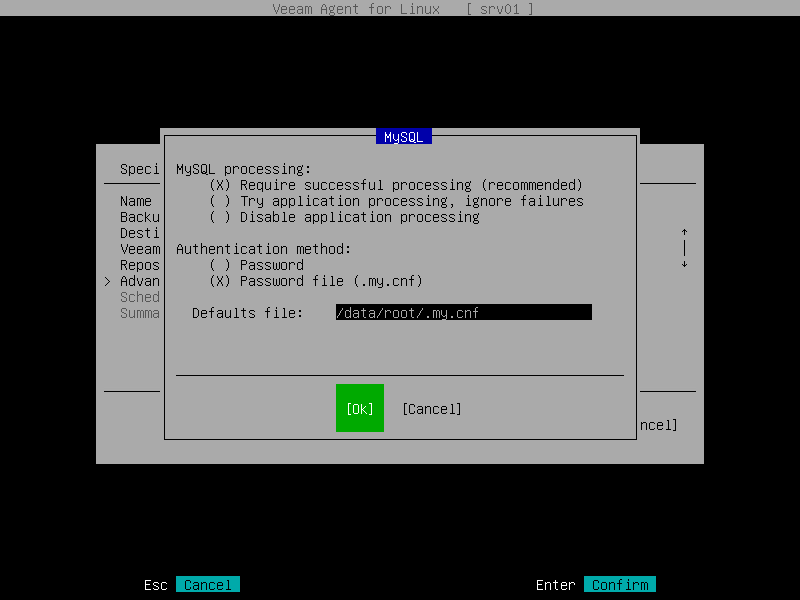
Task: Dismiss the MySQL dialog with its Cancel button
Action: (x=432, y=409)
